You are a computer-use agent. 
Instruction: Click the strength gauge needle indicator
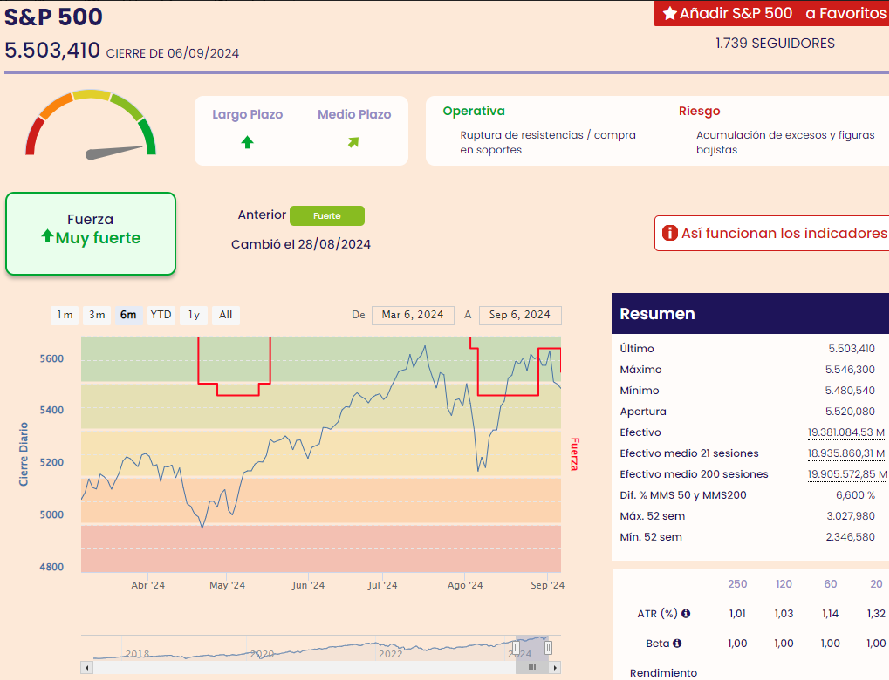point(114,152)
